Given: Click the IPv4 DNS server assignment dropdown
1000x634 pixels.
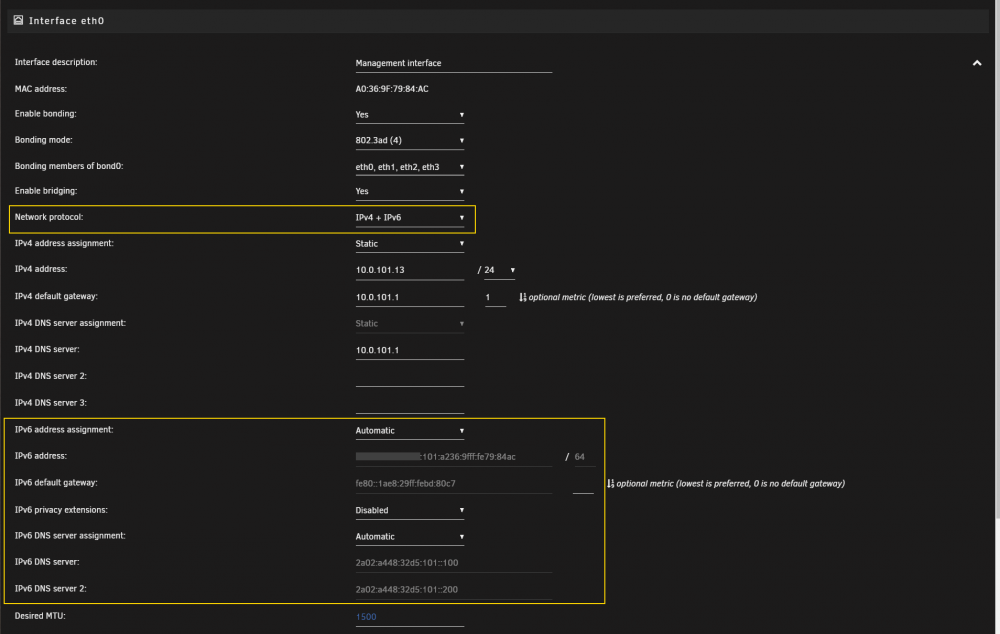Looking at the screenshot, I should 409,323.
